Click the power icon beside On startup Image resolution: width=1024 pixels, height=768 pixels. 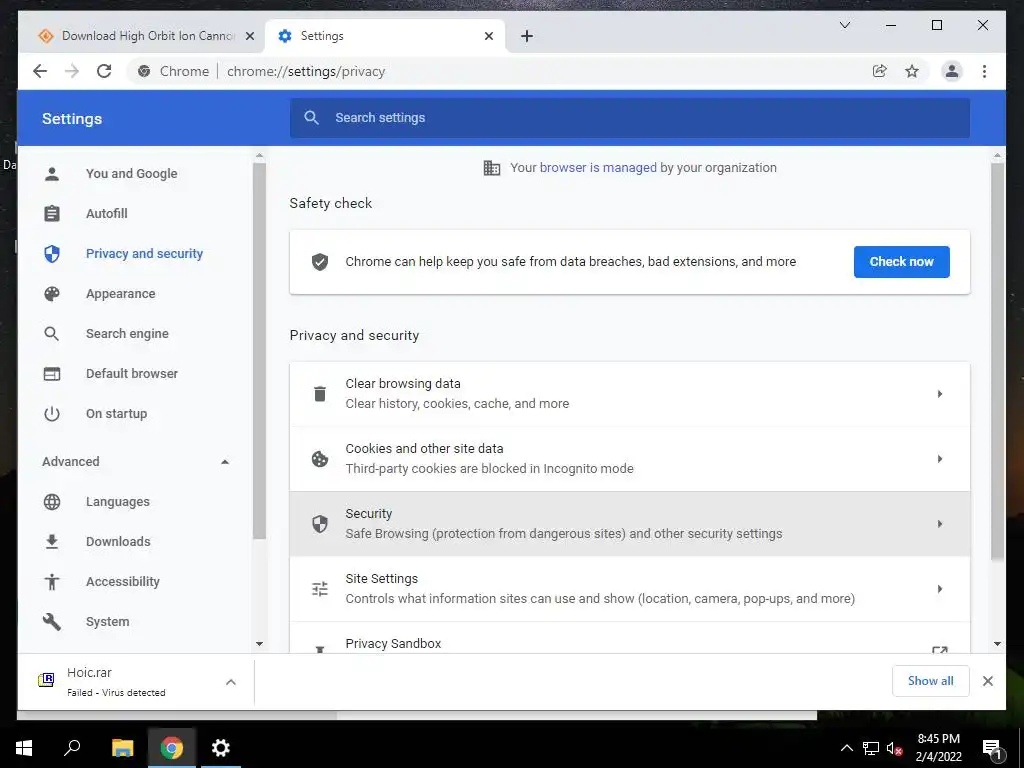[x=52, y=413]
